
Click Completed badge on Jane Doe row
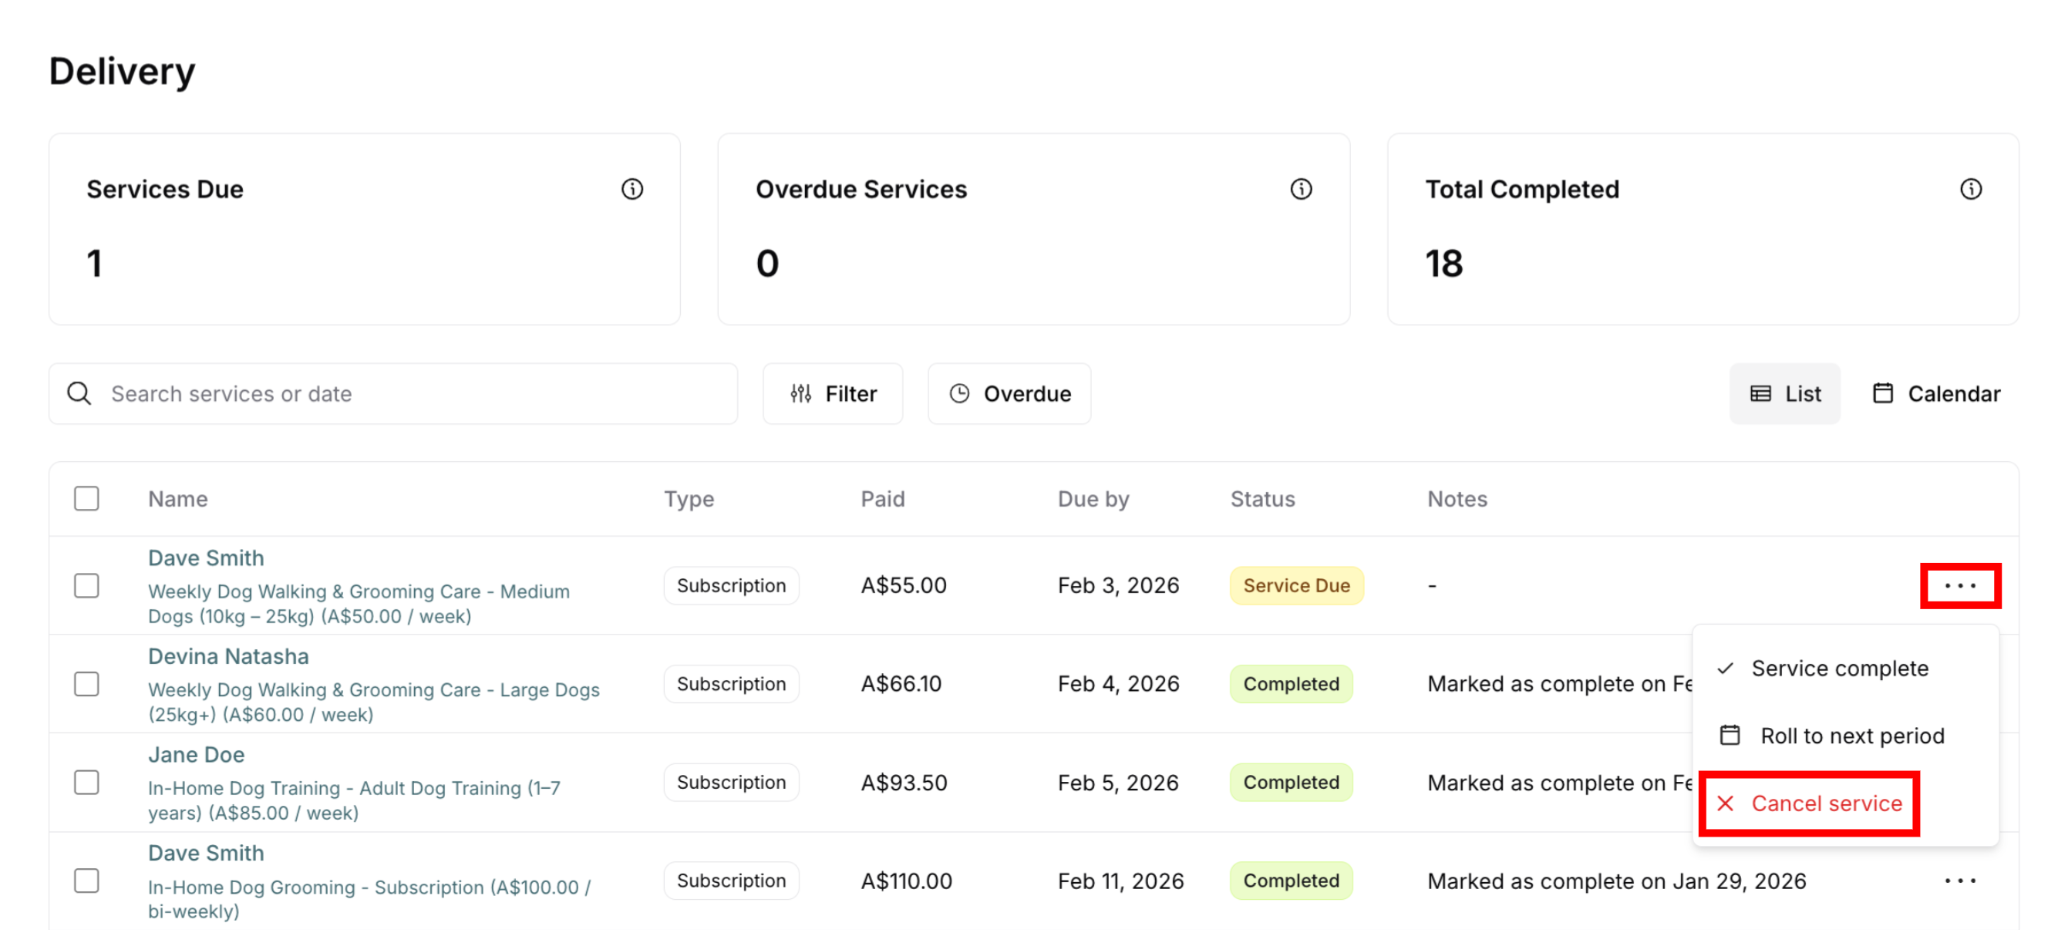(x=1291, y=782)
